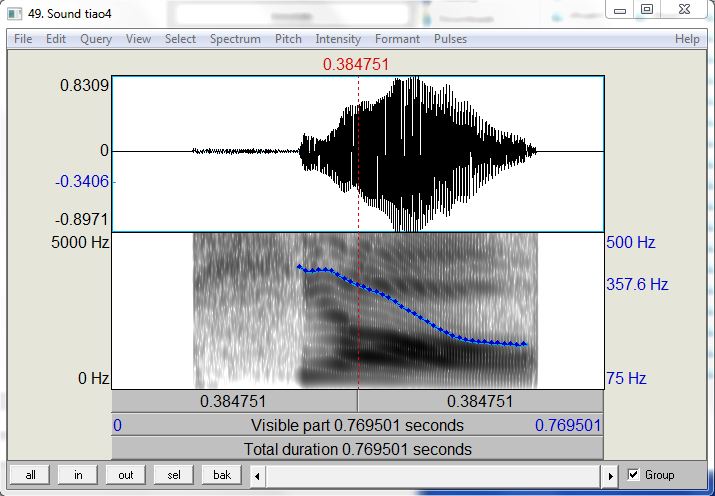Click the horizontal scrollbar track
This screenshot has width=715, height=496.
coord(433,476)
